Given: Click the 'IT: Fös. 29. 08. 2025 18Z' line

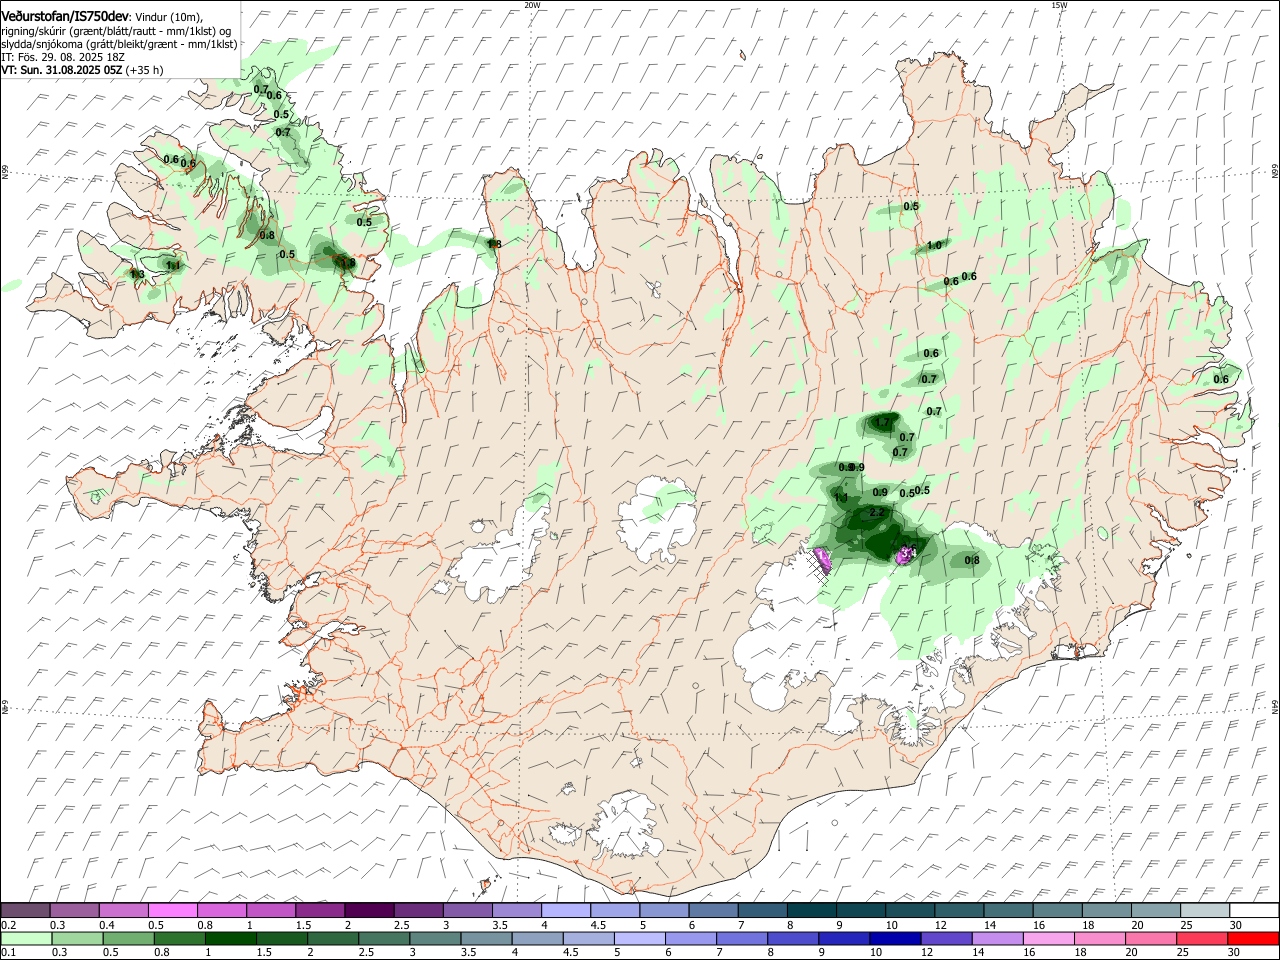Looking at the screenshot, I should [62, 57].
